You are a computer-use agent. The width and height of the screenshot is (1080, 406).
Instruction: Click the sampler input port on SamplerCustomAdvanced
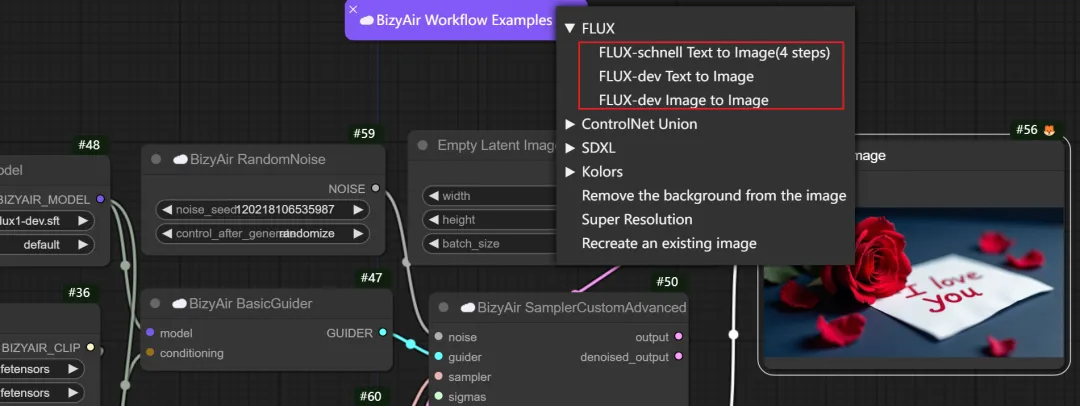point(439,377)
